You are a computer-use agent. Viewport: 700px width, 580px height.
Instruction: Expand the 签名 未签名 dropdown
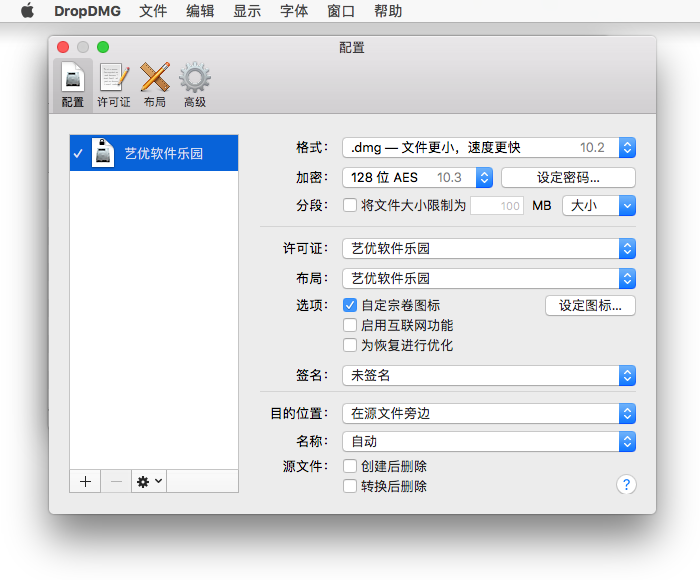489,375
